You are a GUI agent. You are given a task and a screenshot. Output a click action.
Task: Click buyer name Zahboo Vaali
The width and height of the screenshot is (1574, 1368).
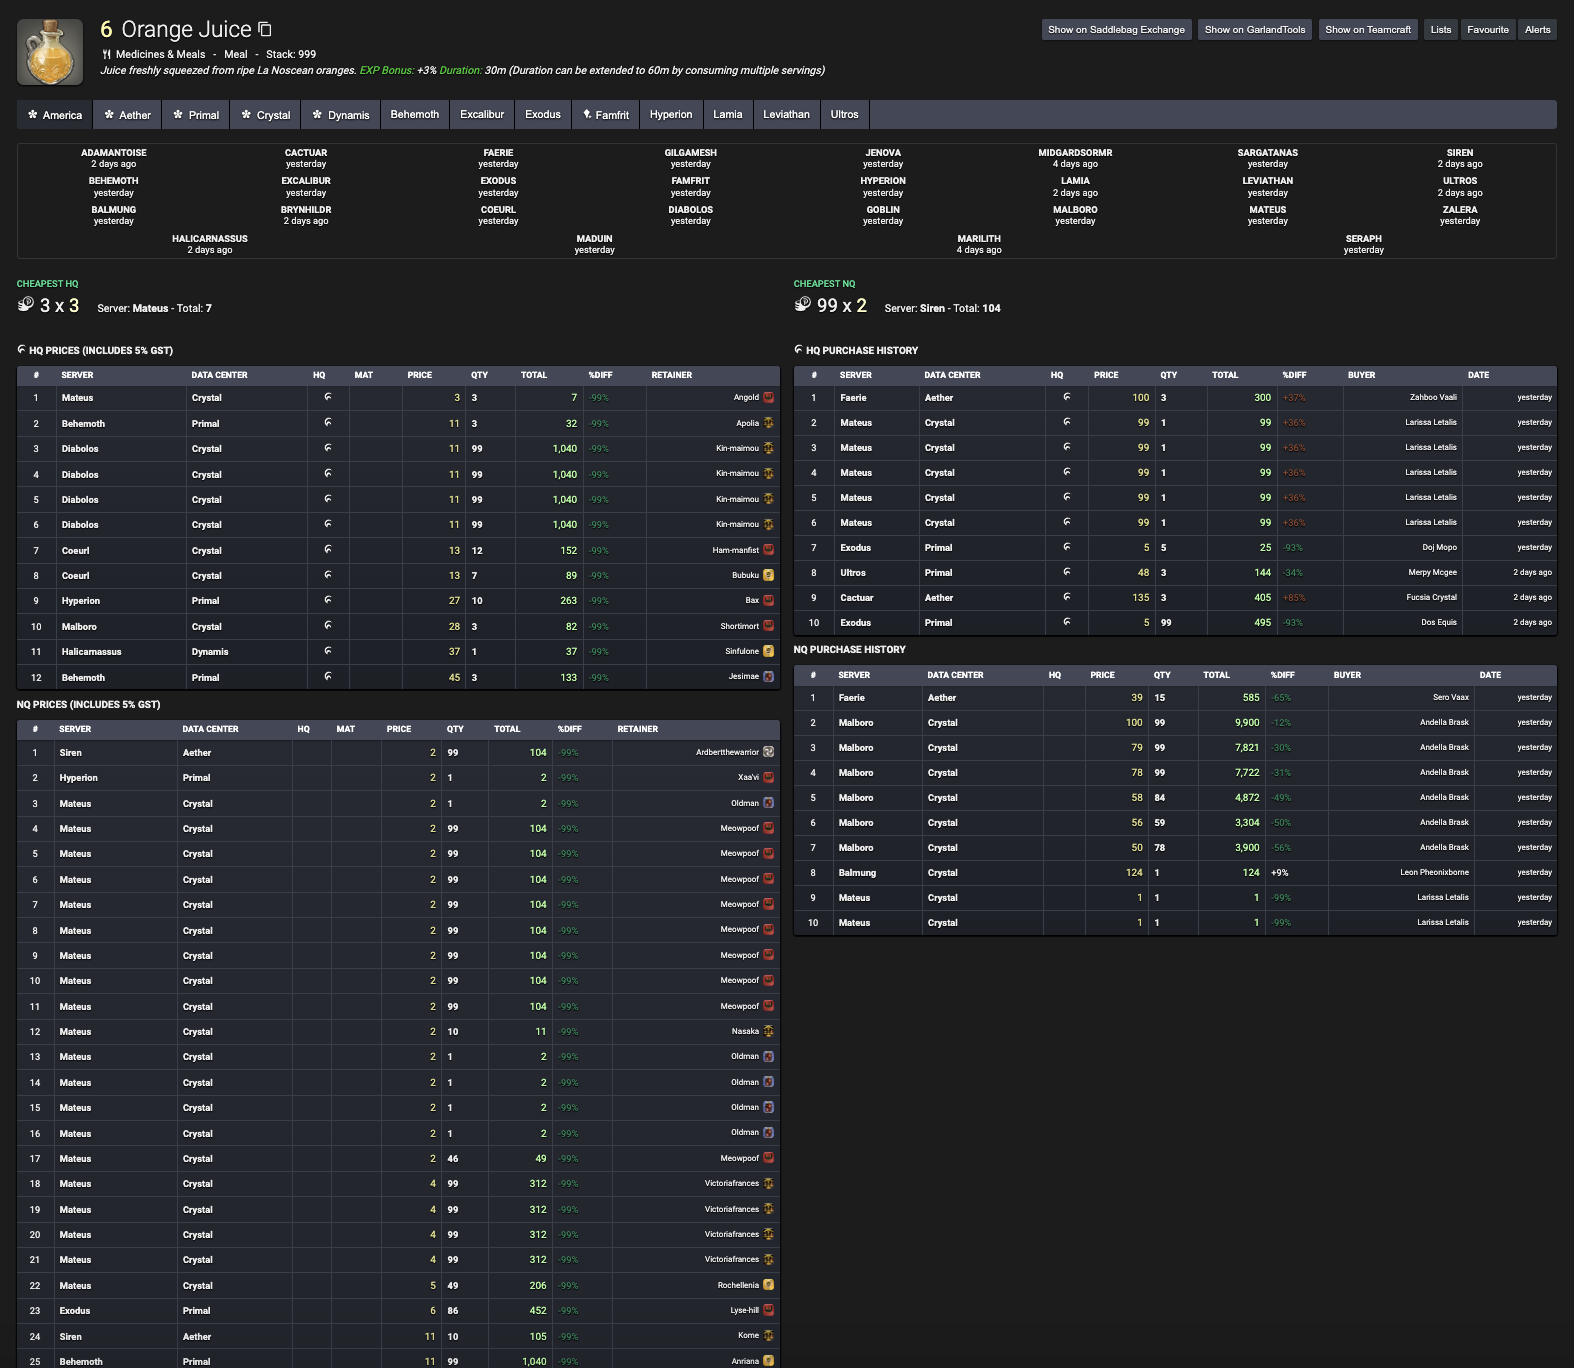(x=1433, y=397)
